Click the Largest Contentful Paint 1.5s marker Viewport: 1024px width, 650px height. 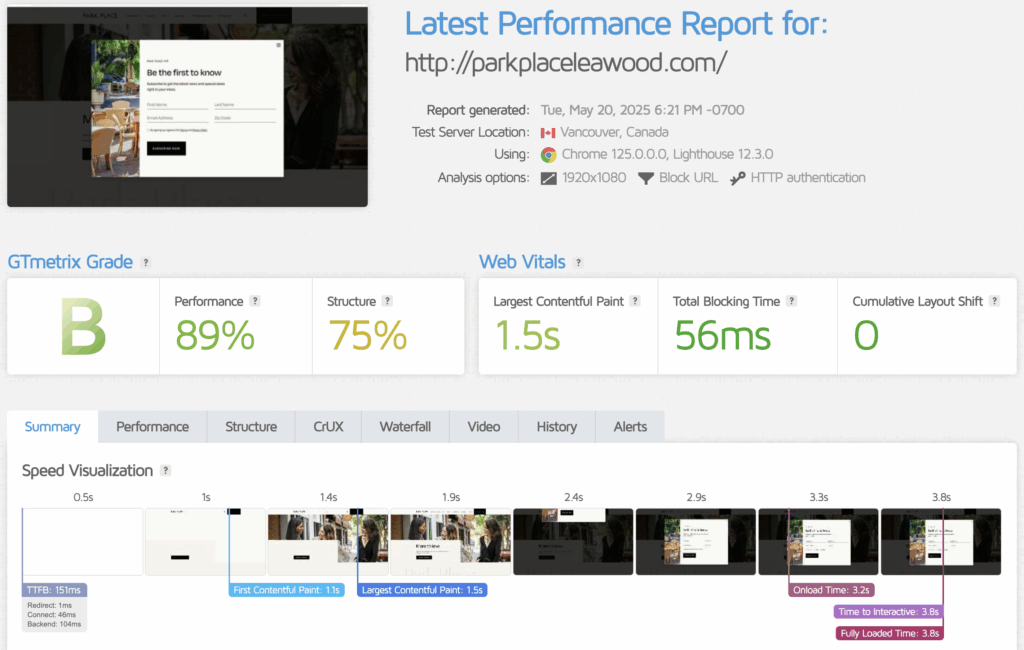[422, 590]
